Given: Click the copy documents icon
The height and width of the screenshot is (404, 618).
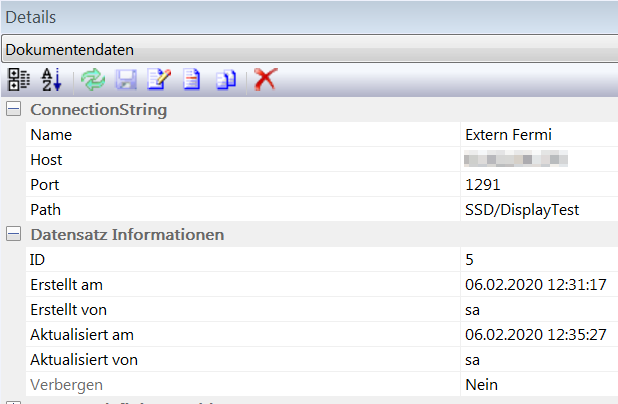Looking at the screenshot, I should [x=226, y=80].
